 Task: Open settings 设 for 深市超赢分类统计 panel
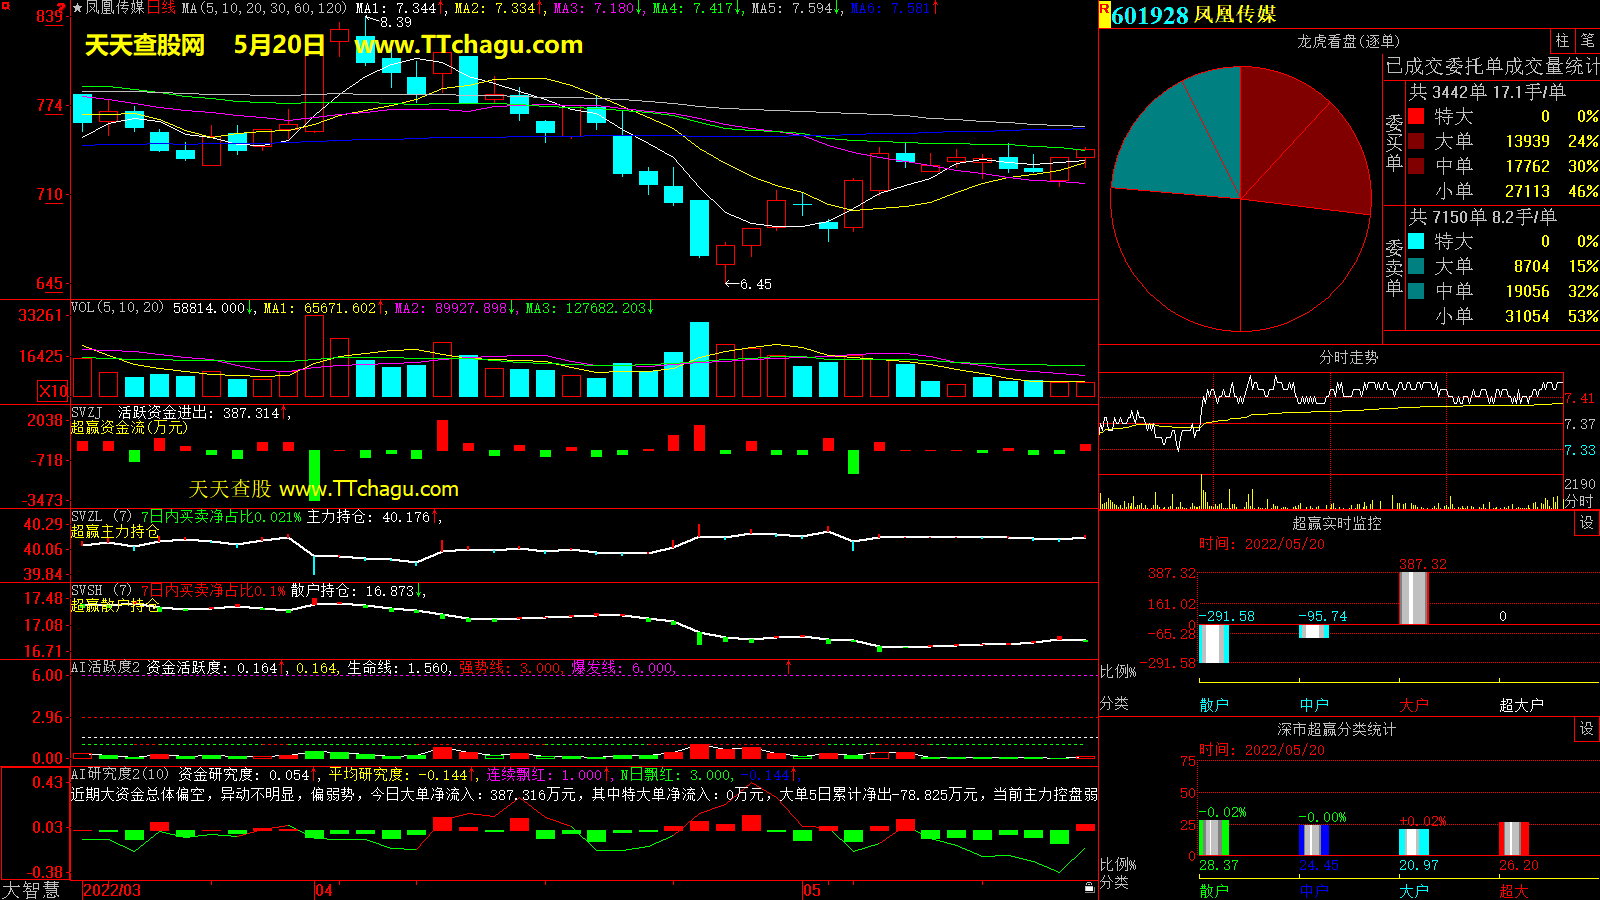click(x=1587, y=729)
